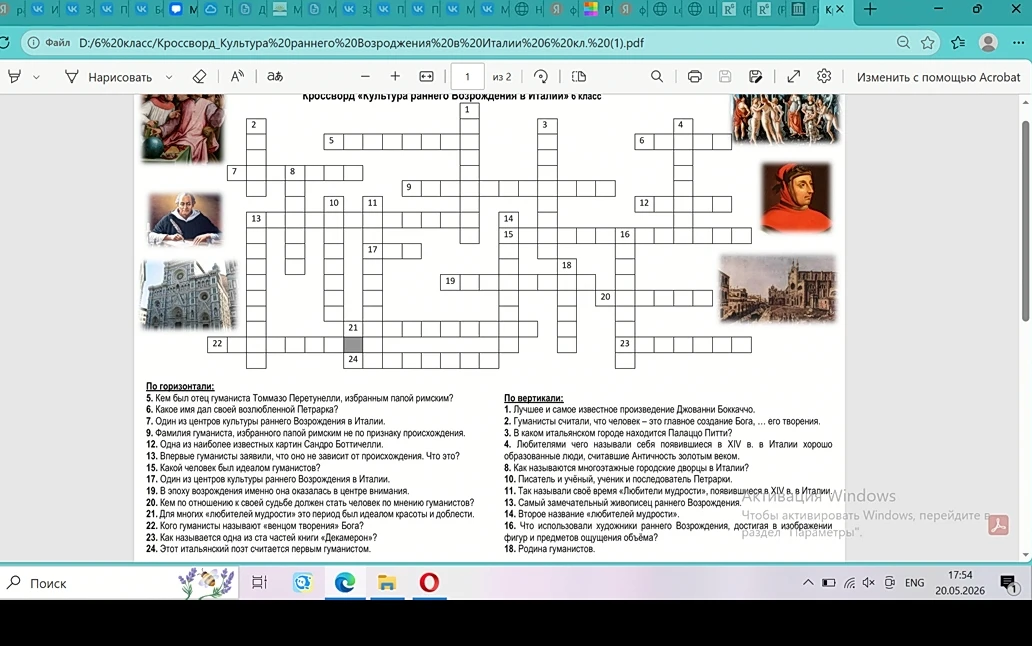The width and height of the screenshot is (1032, 646).
Task: Open the browser profile menu
Action: coord(988,43)
